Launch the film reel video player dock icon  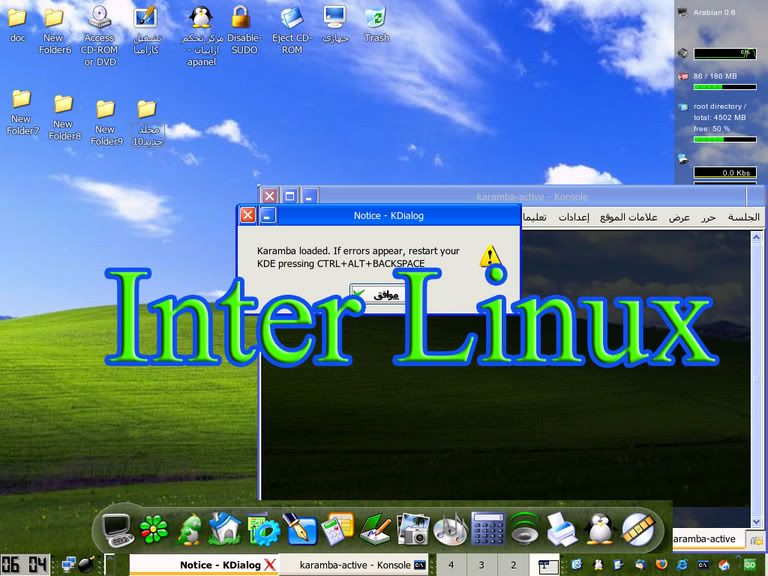pyautogui.click(x=638, y=529)
